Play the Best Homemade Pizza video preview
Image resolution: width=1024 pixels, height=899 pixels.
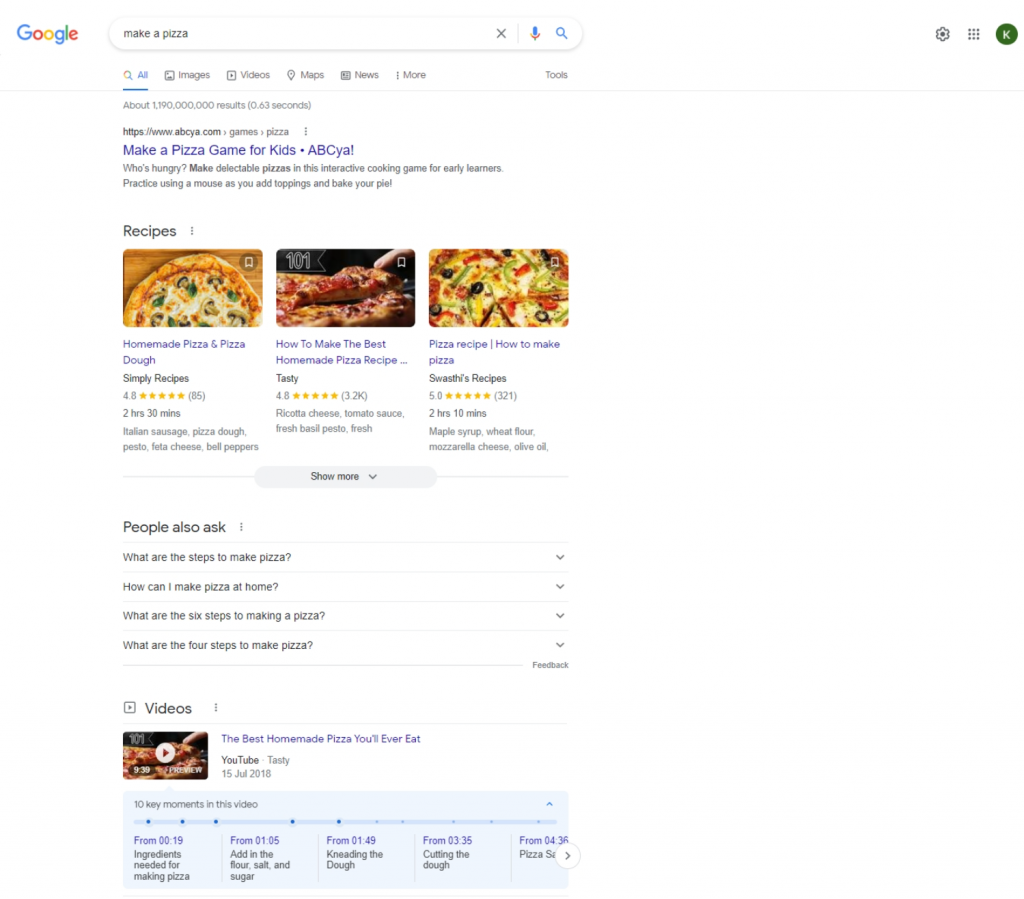coord(165,755)
